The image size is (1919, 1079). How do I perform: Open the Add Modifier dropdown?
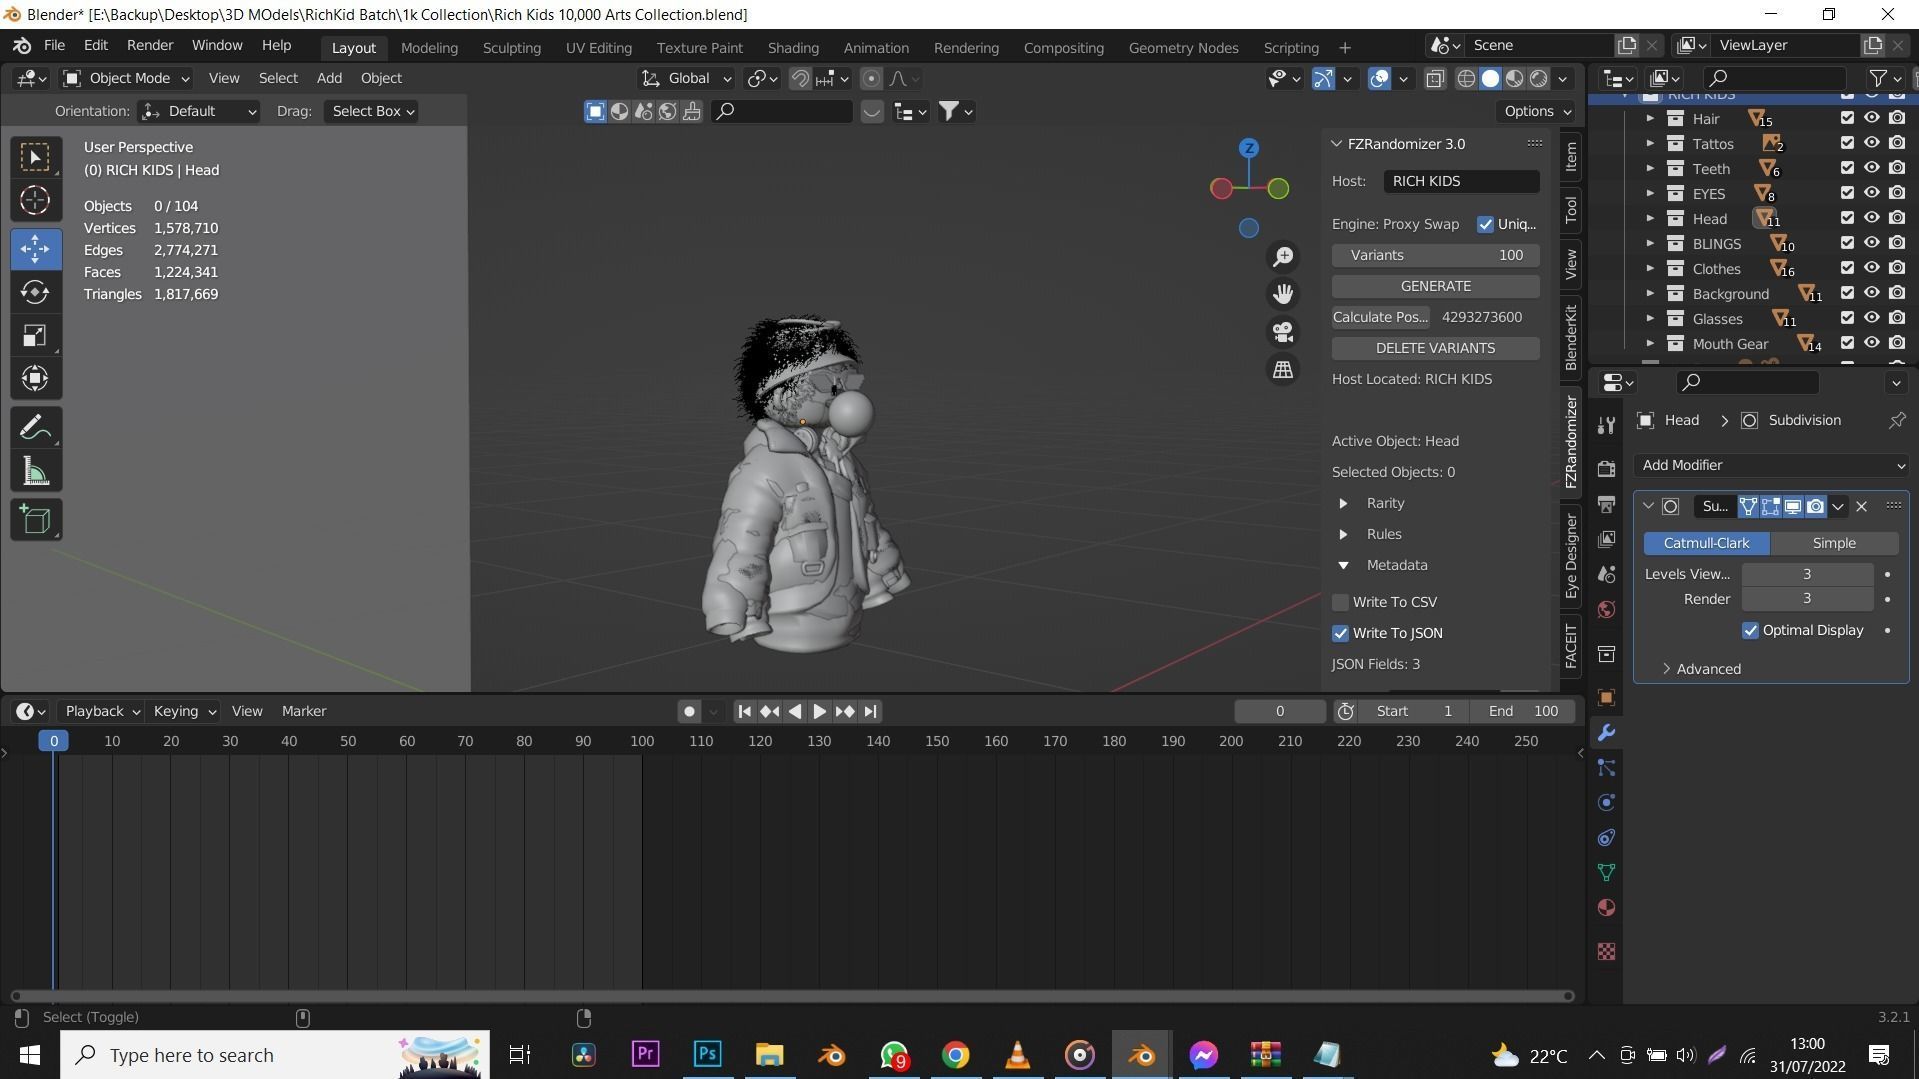[x=1771, y=465]
